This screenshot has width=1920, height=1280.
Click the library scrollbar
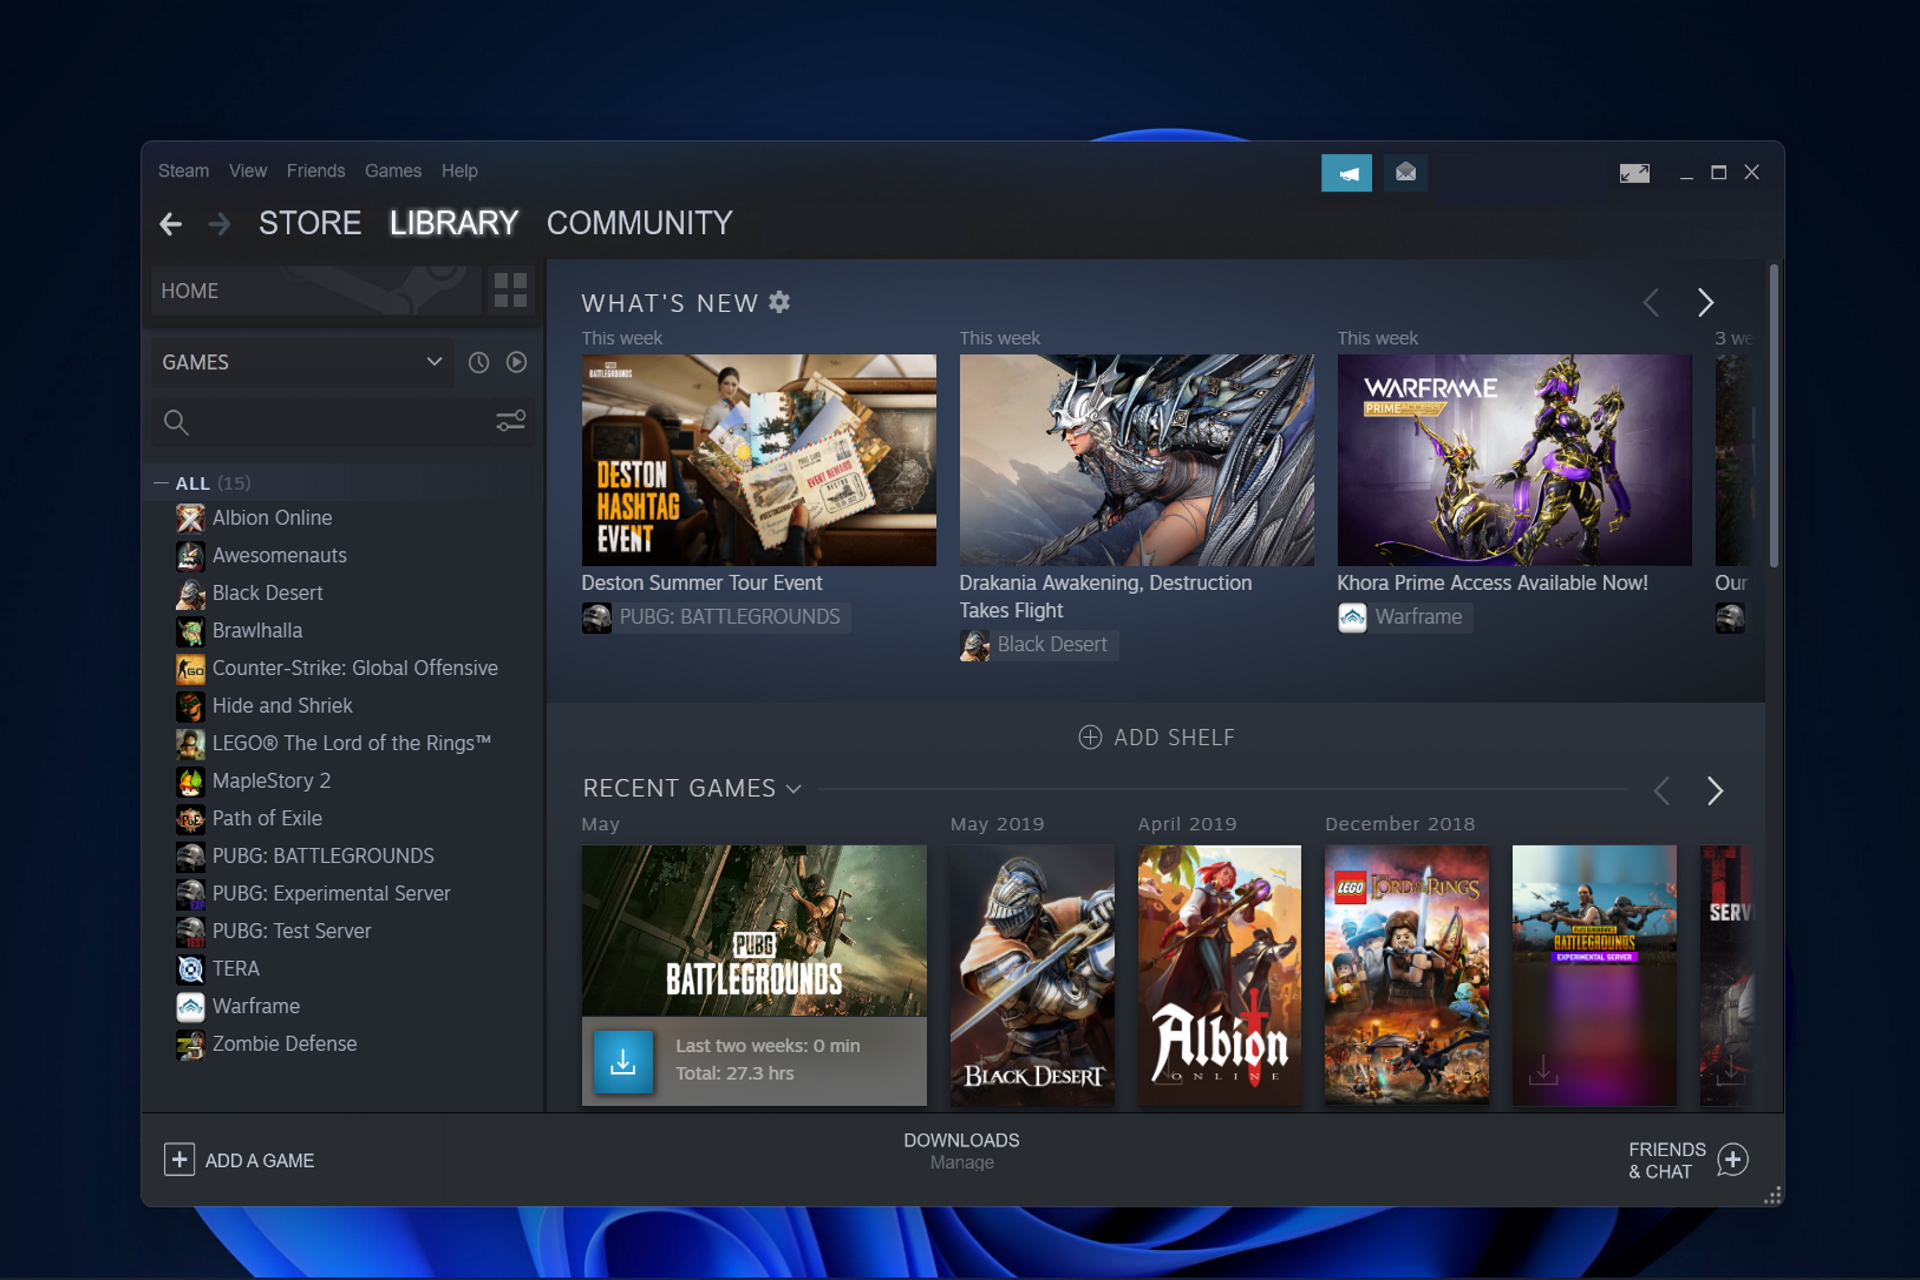(x=1773, y=415)
